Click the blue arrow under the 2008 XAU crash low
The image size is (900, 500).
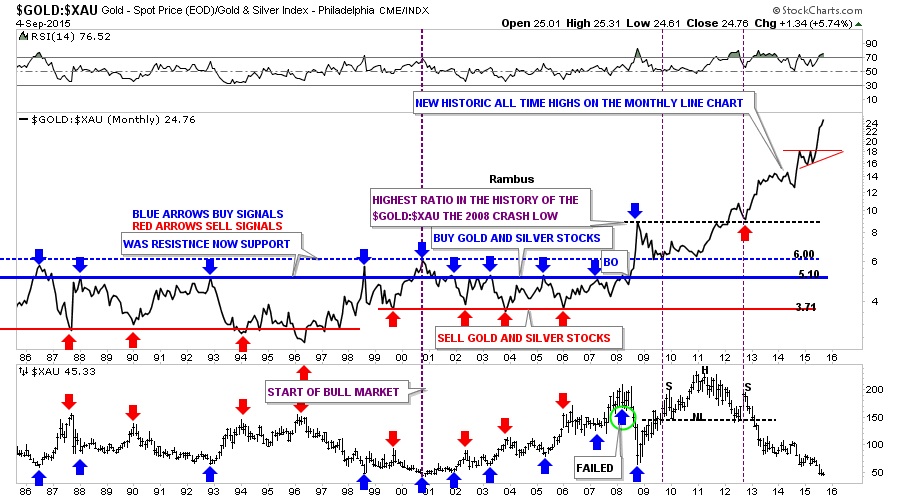coord(637,474)
